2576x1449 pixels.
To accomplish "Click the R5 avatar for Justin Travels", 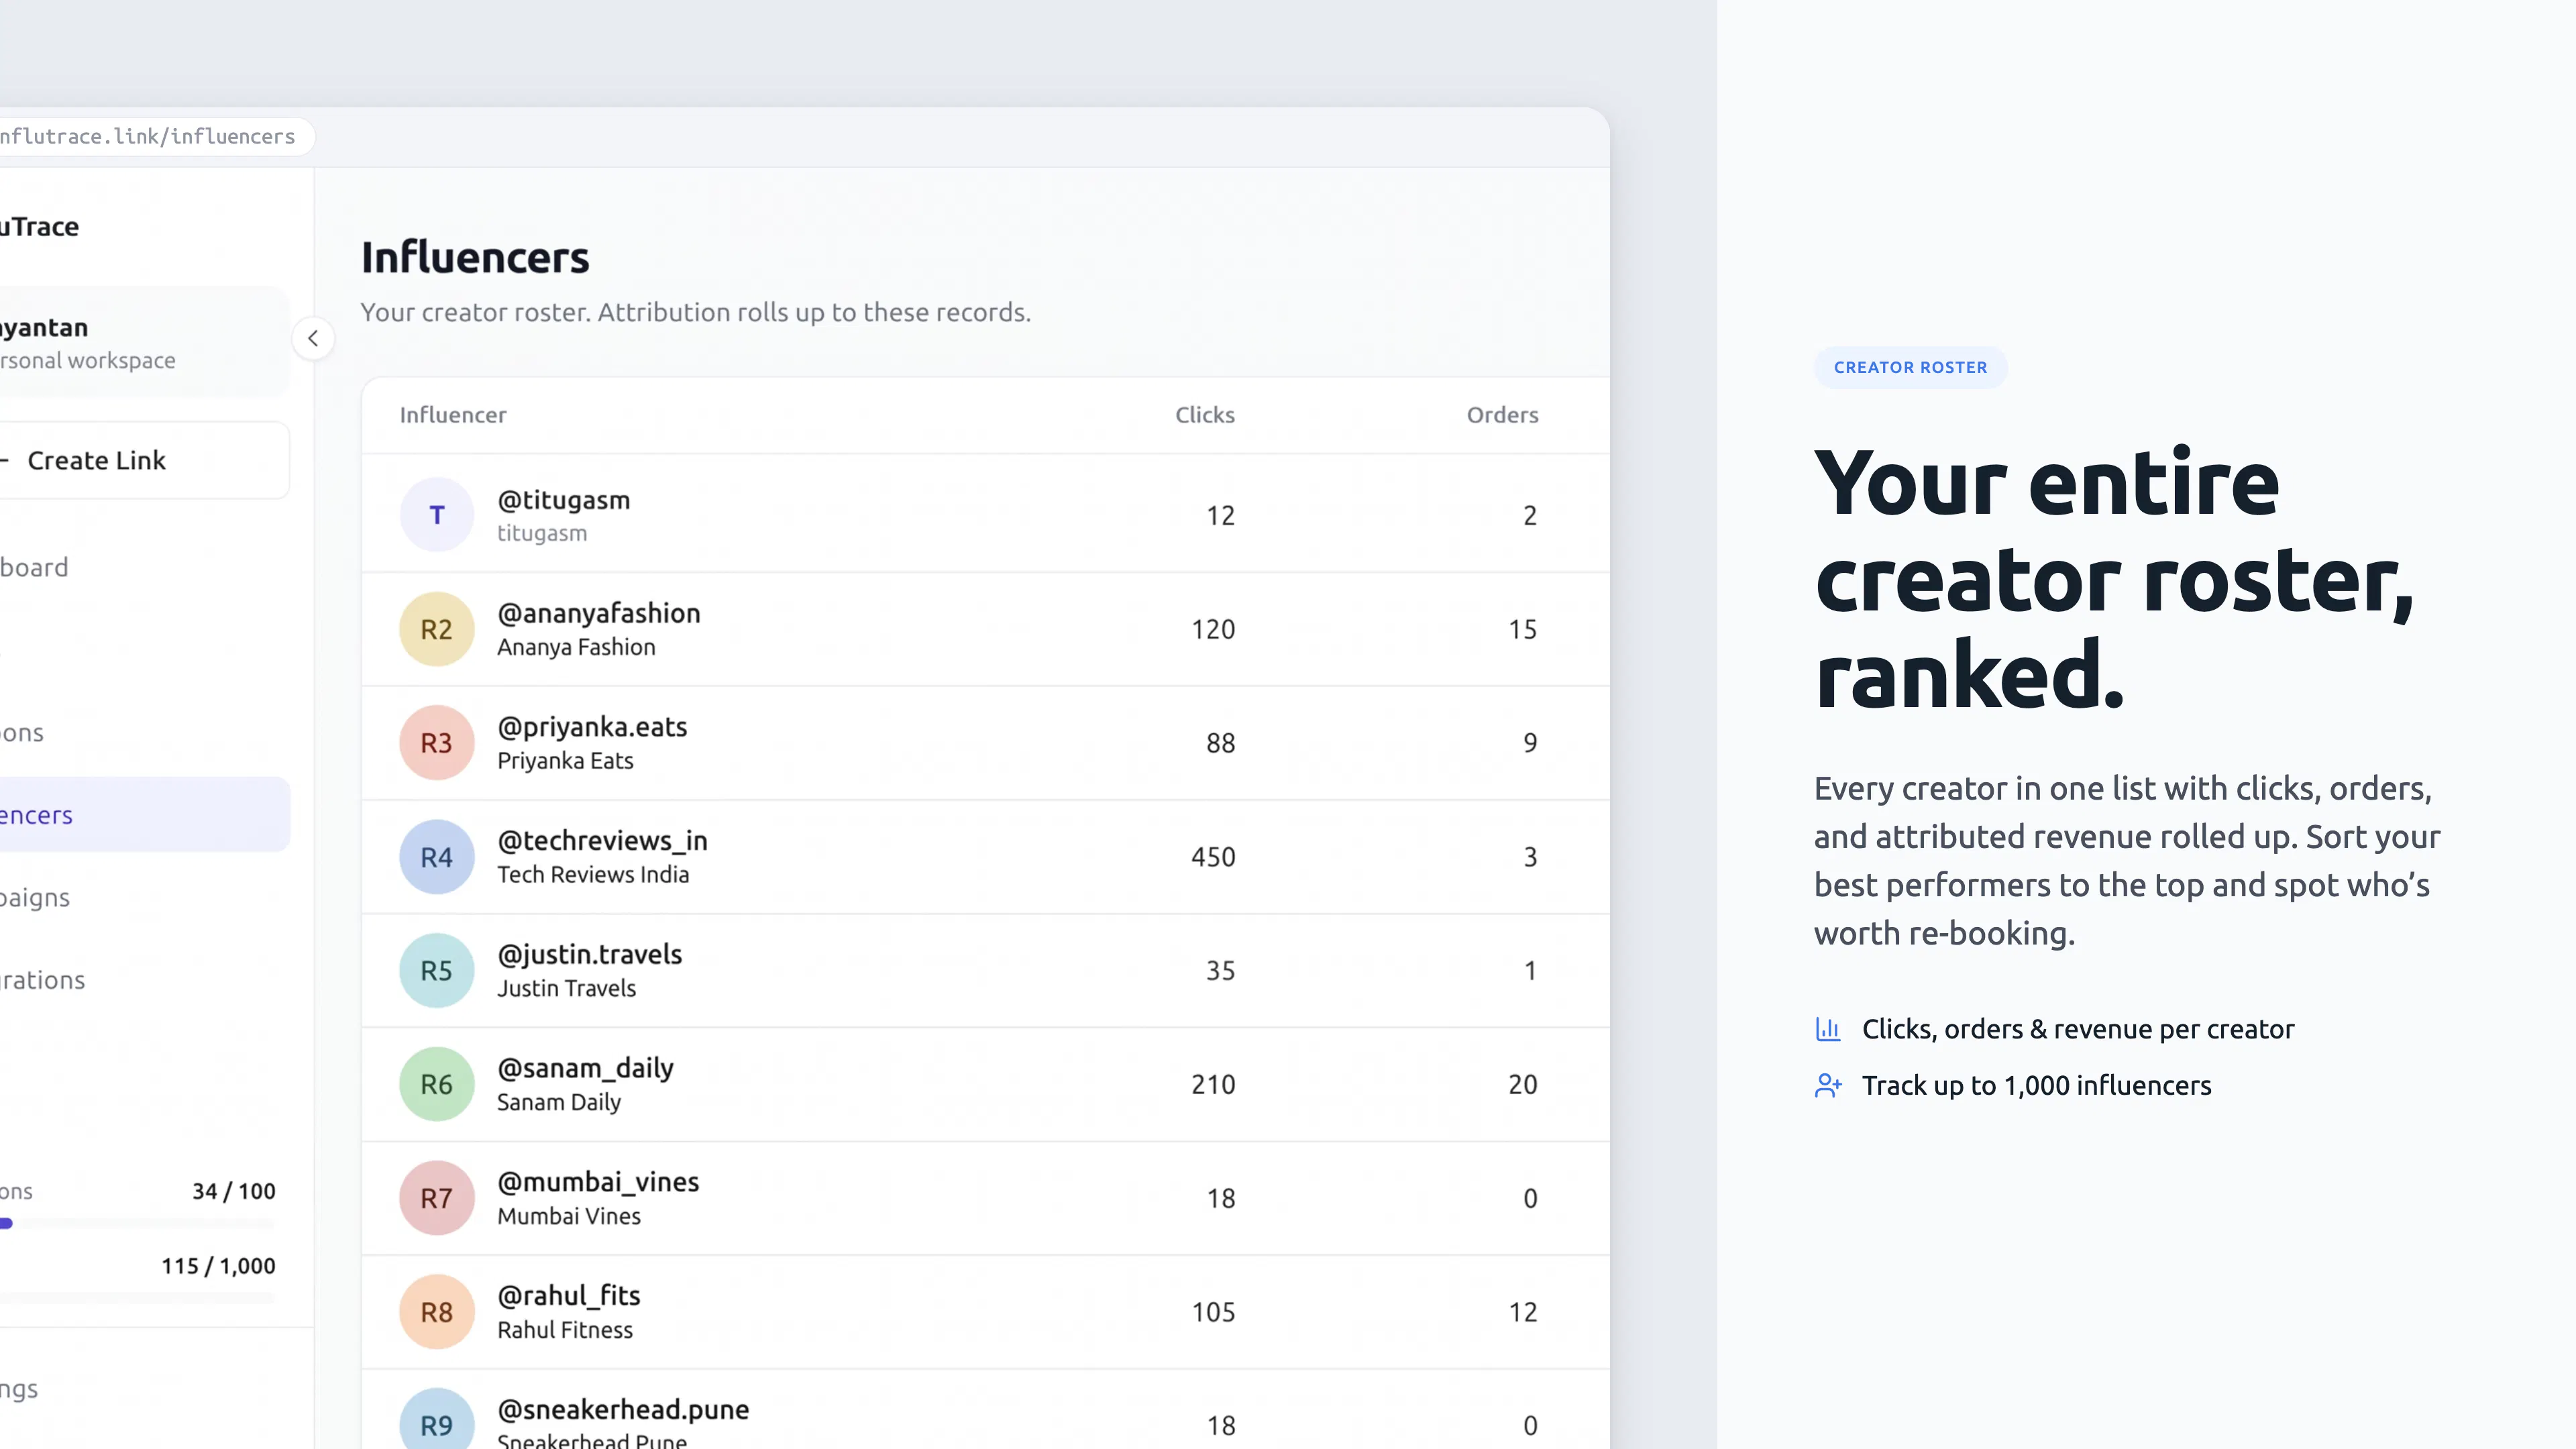I will 436,970.
